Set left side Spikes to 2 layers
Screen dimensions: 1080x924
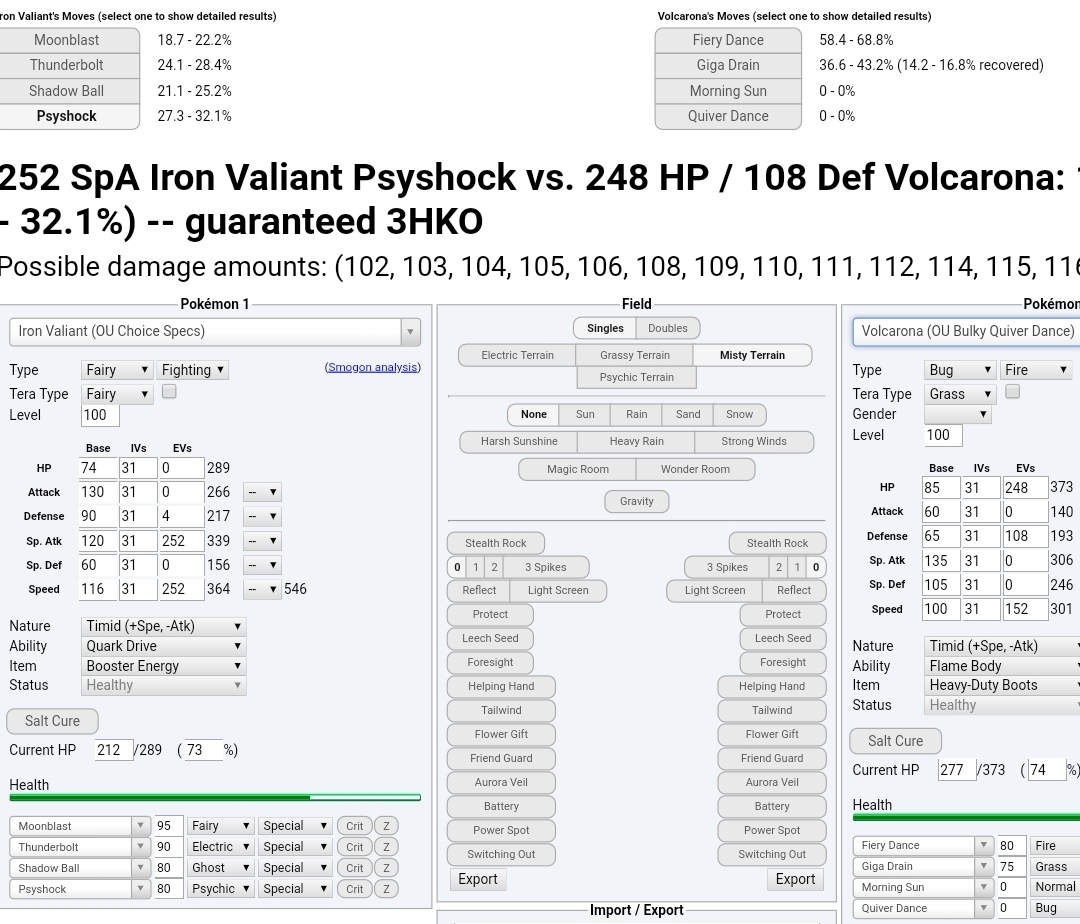point(494,567)
